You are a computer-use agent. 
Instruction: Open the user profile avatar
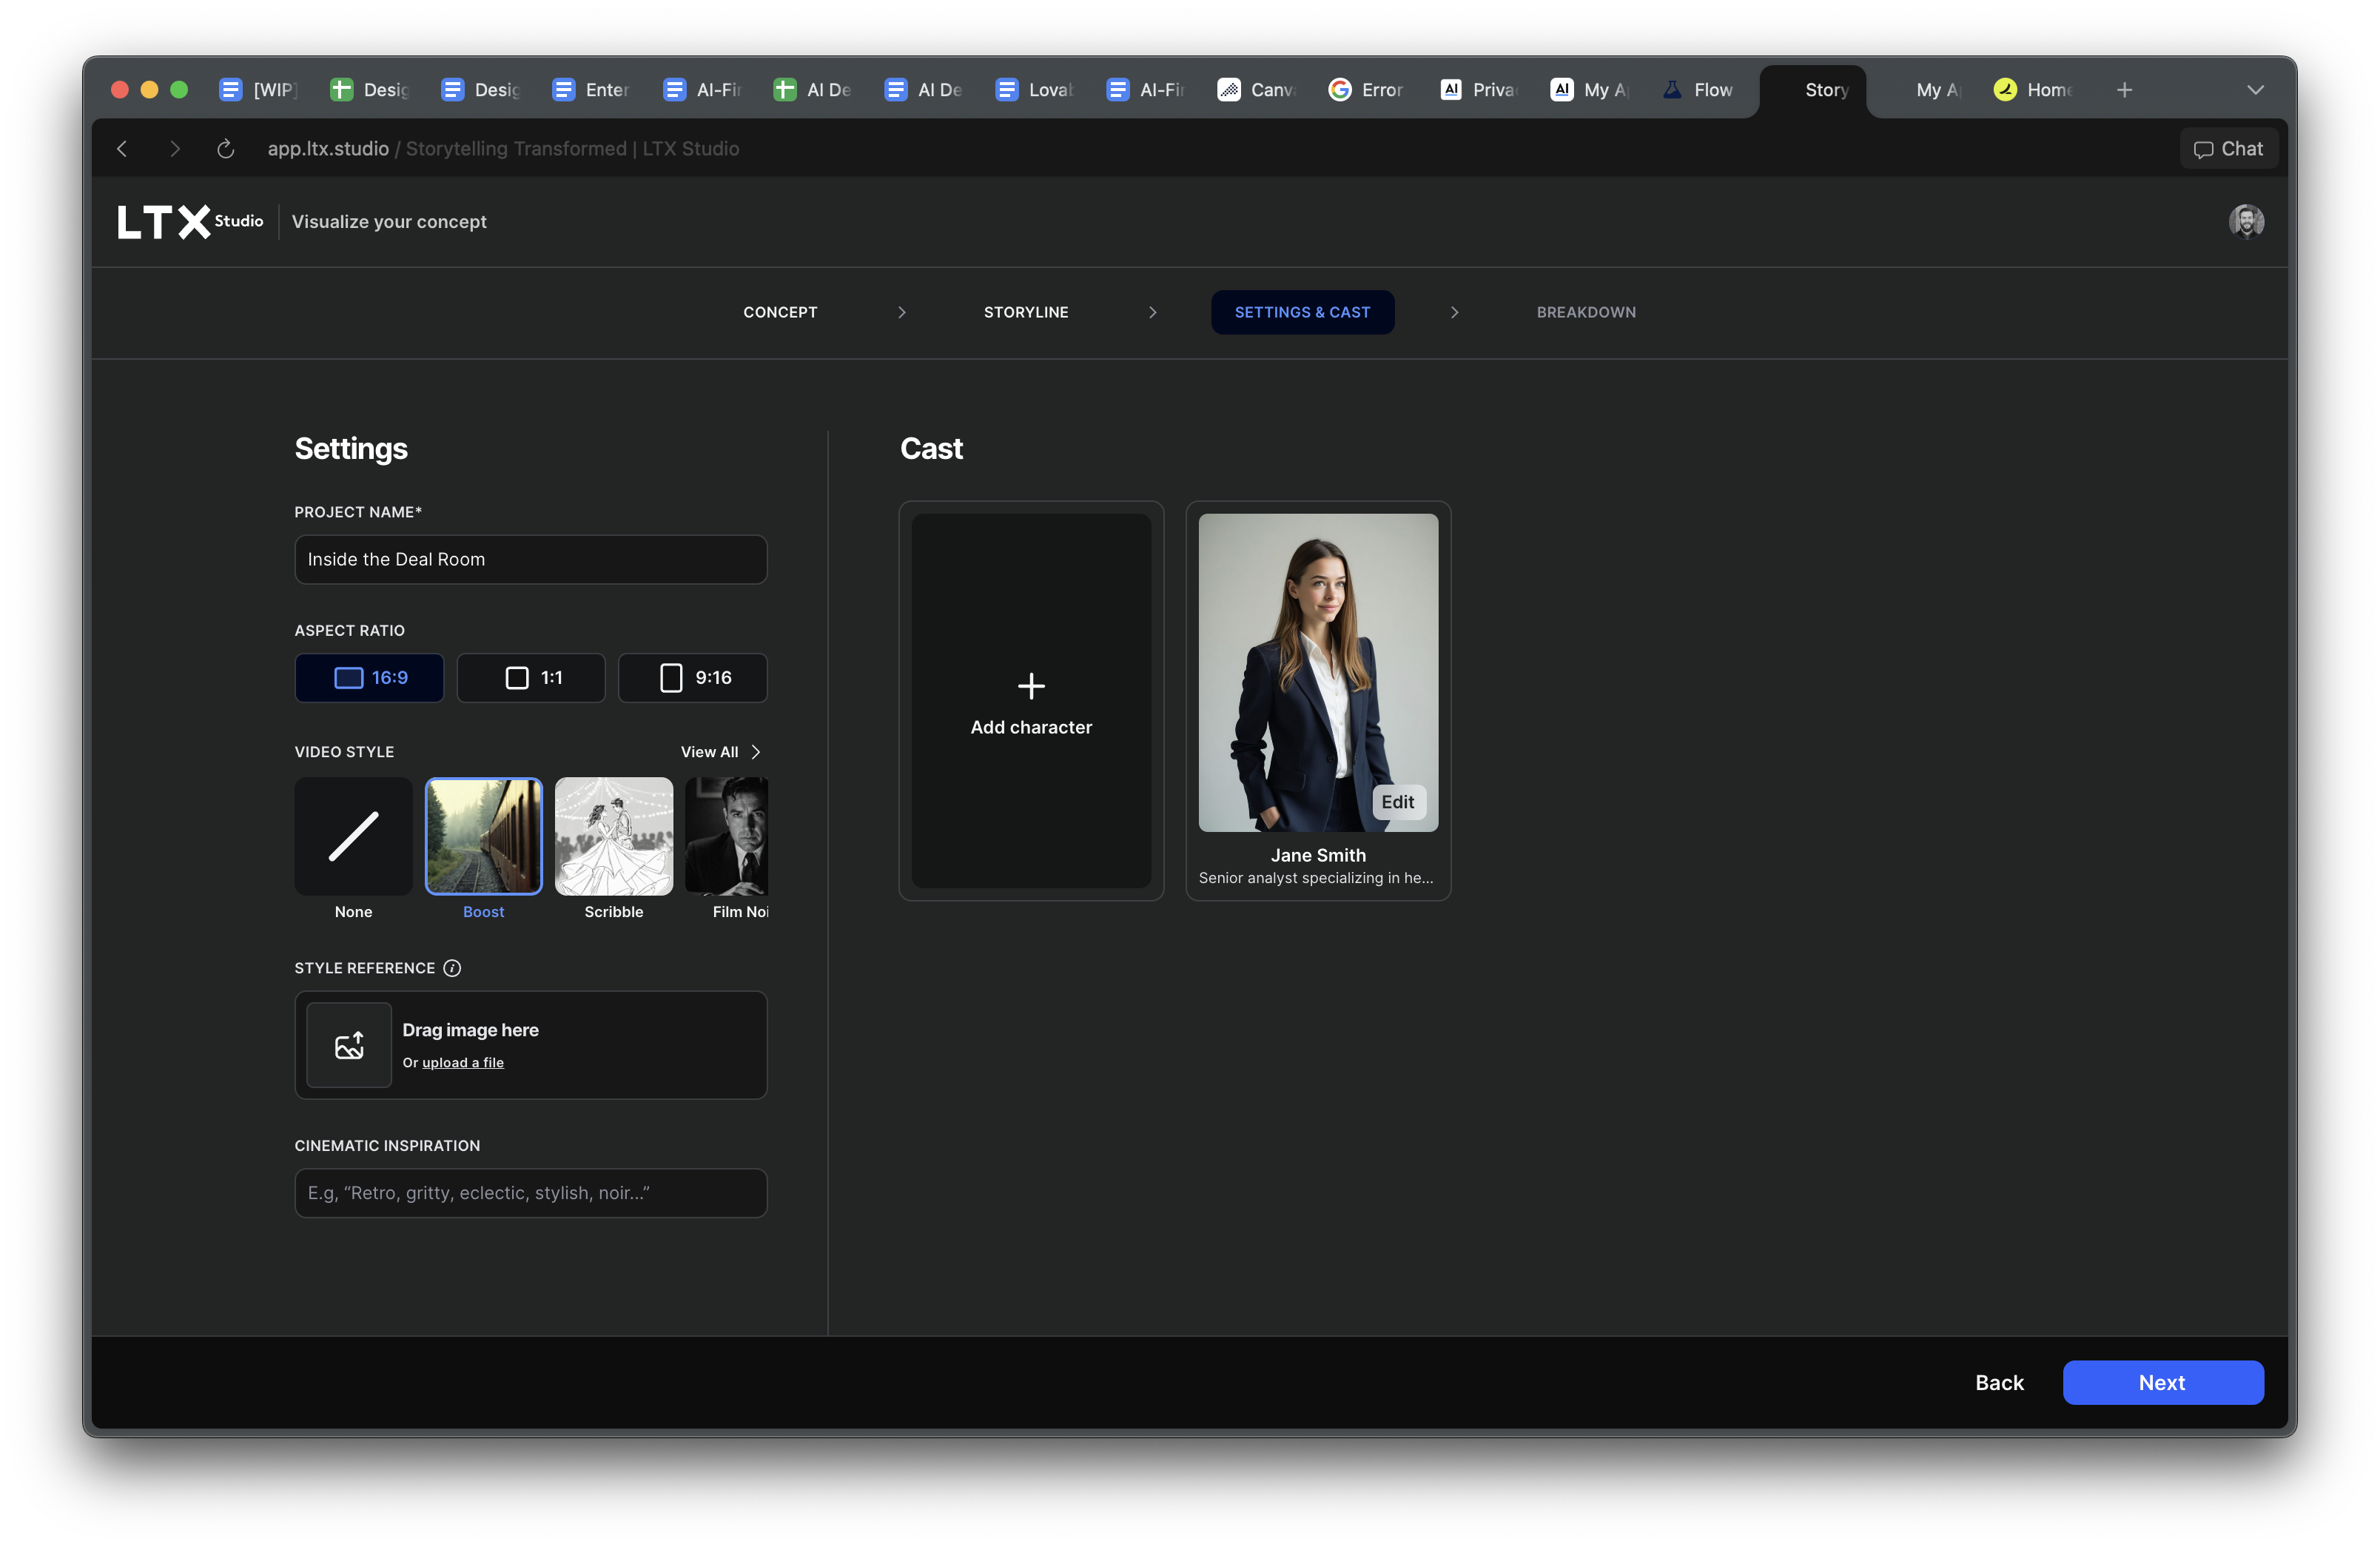2245,221
